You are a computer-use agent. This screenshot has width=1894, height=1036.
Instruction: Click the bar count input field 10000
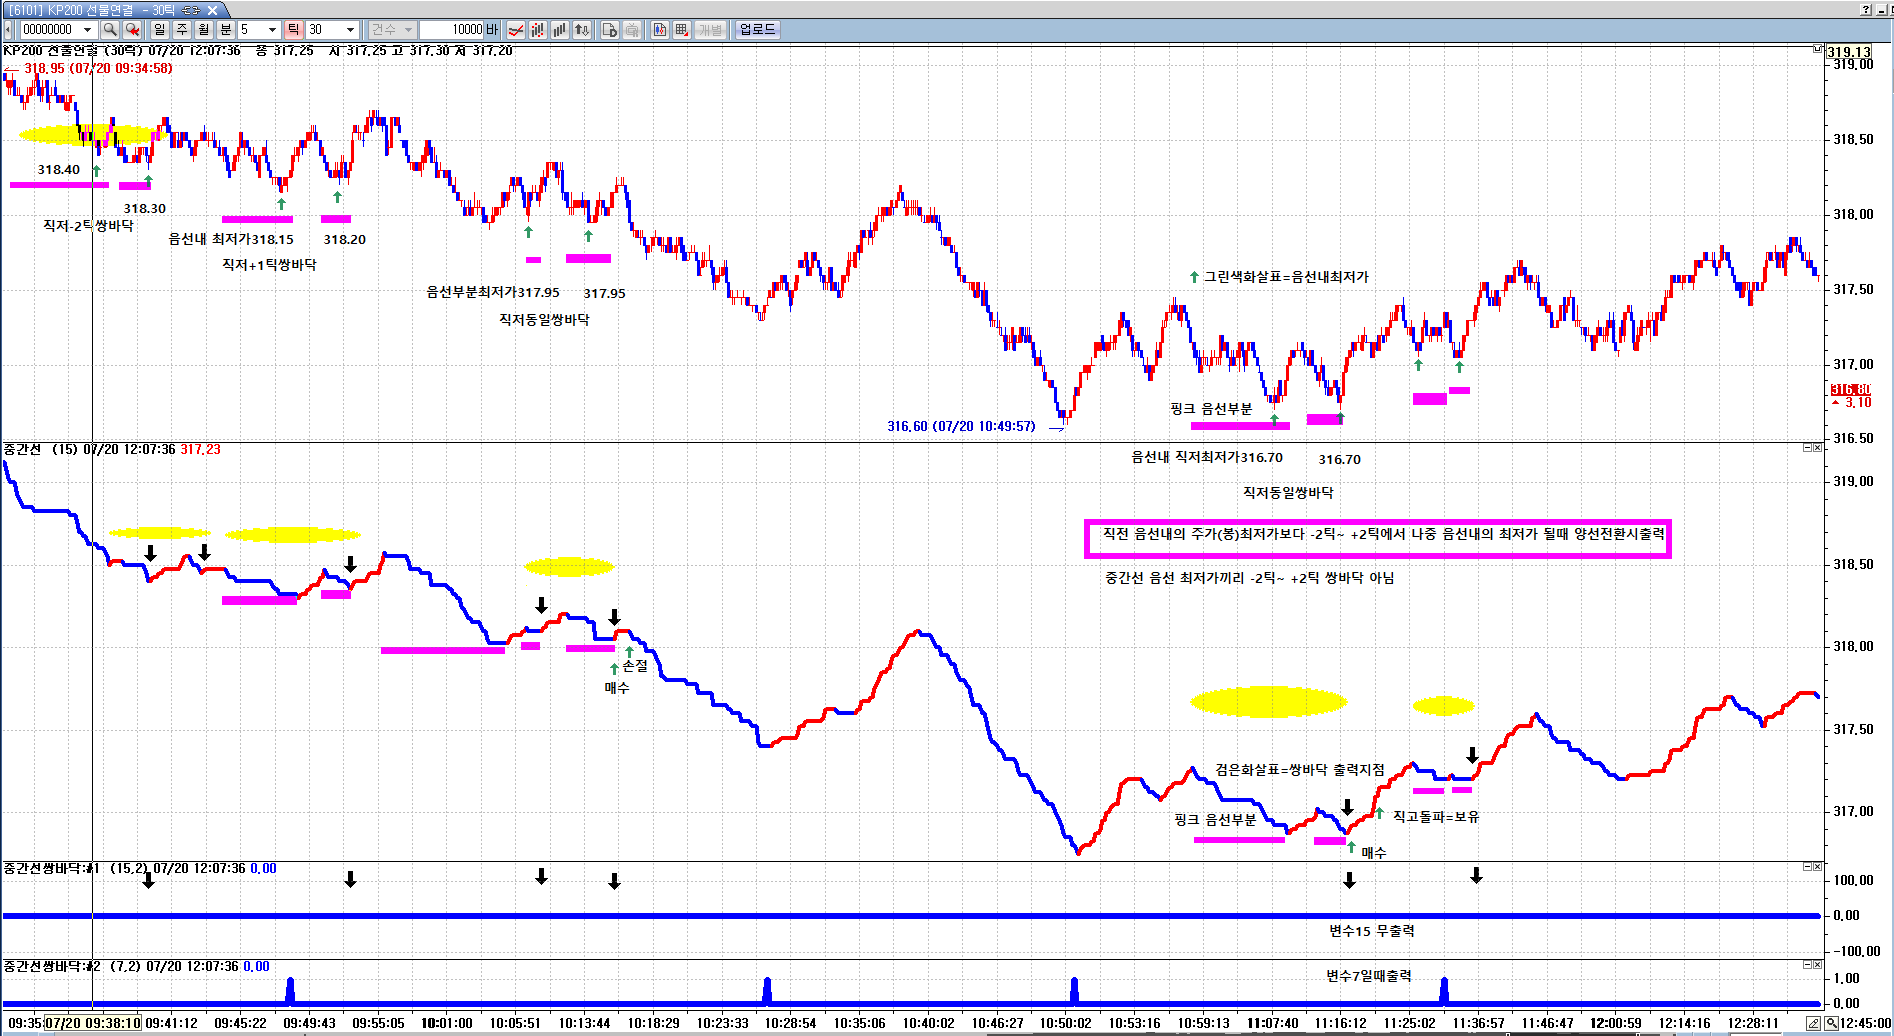452,30
